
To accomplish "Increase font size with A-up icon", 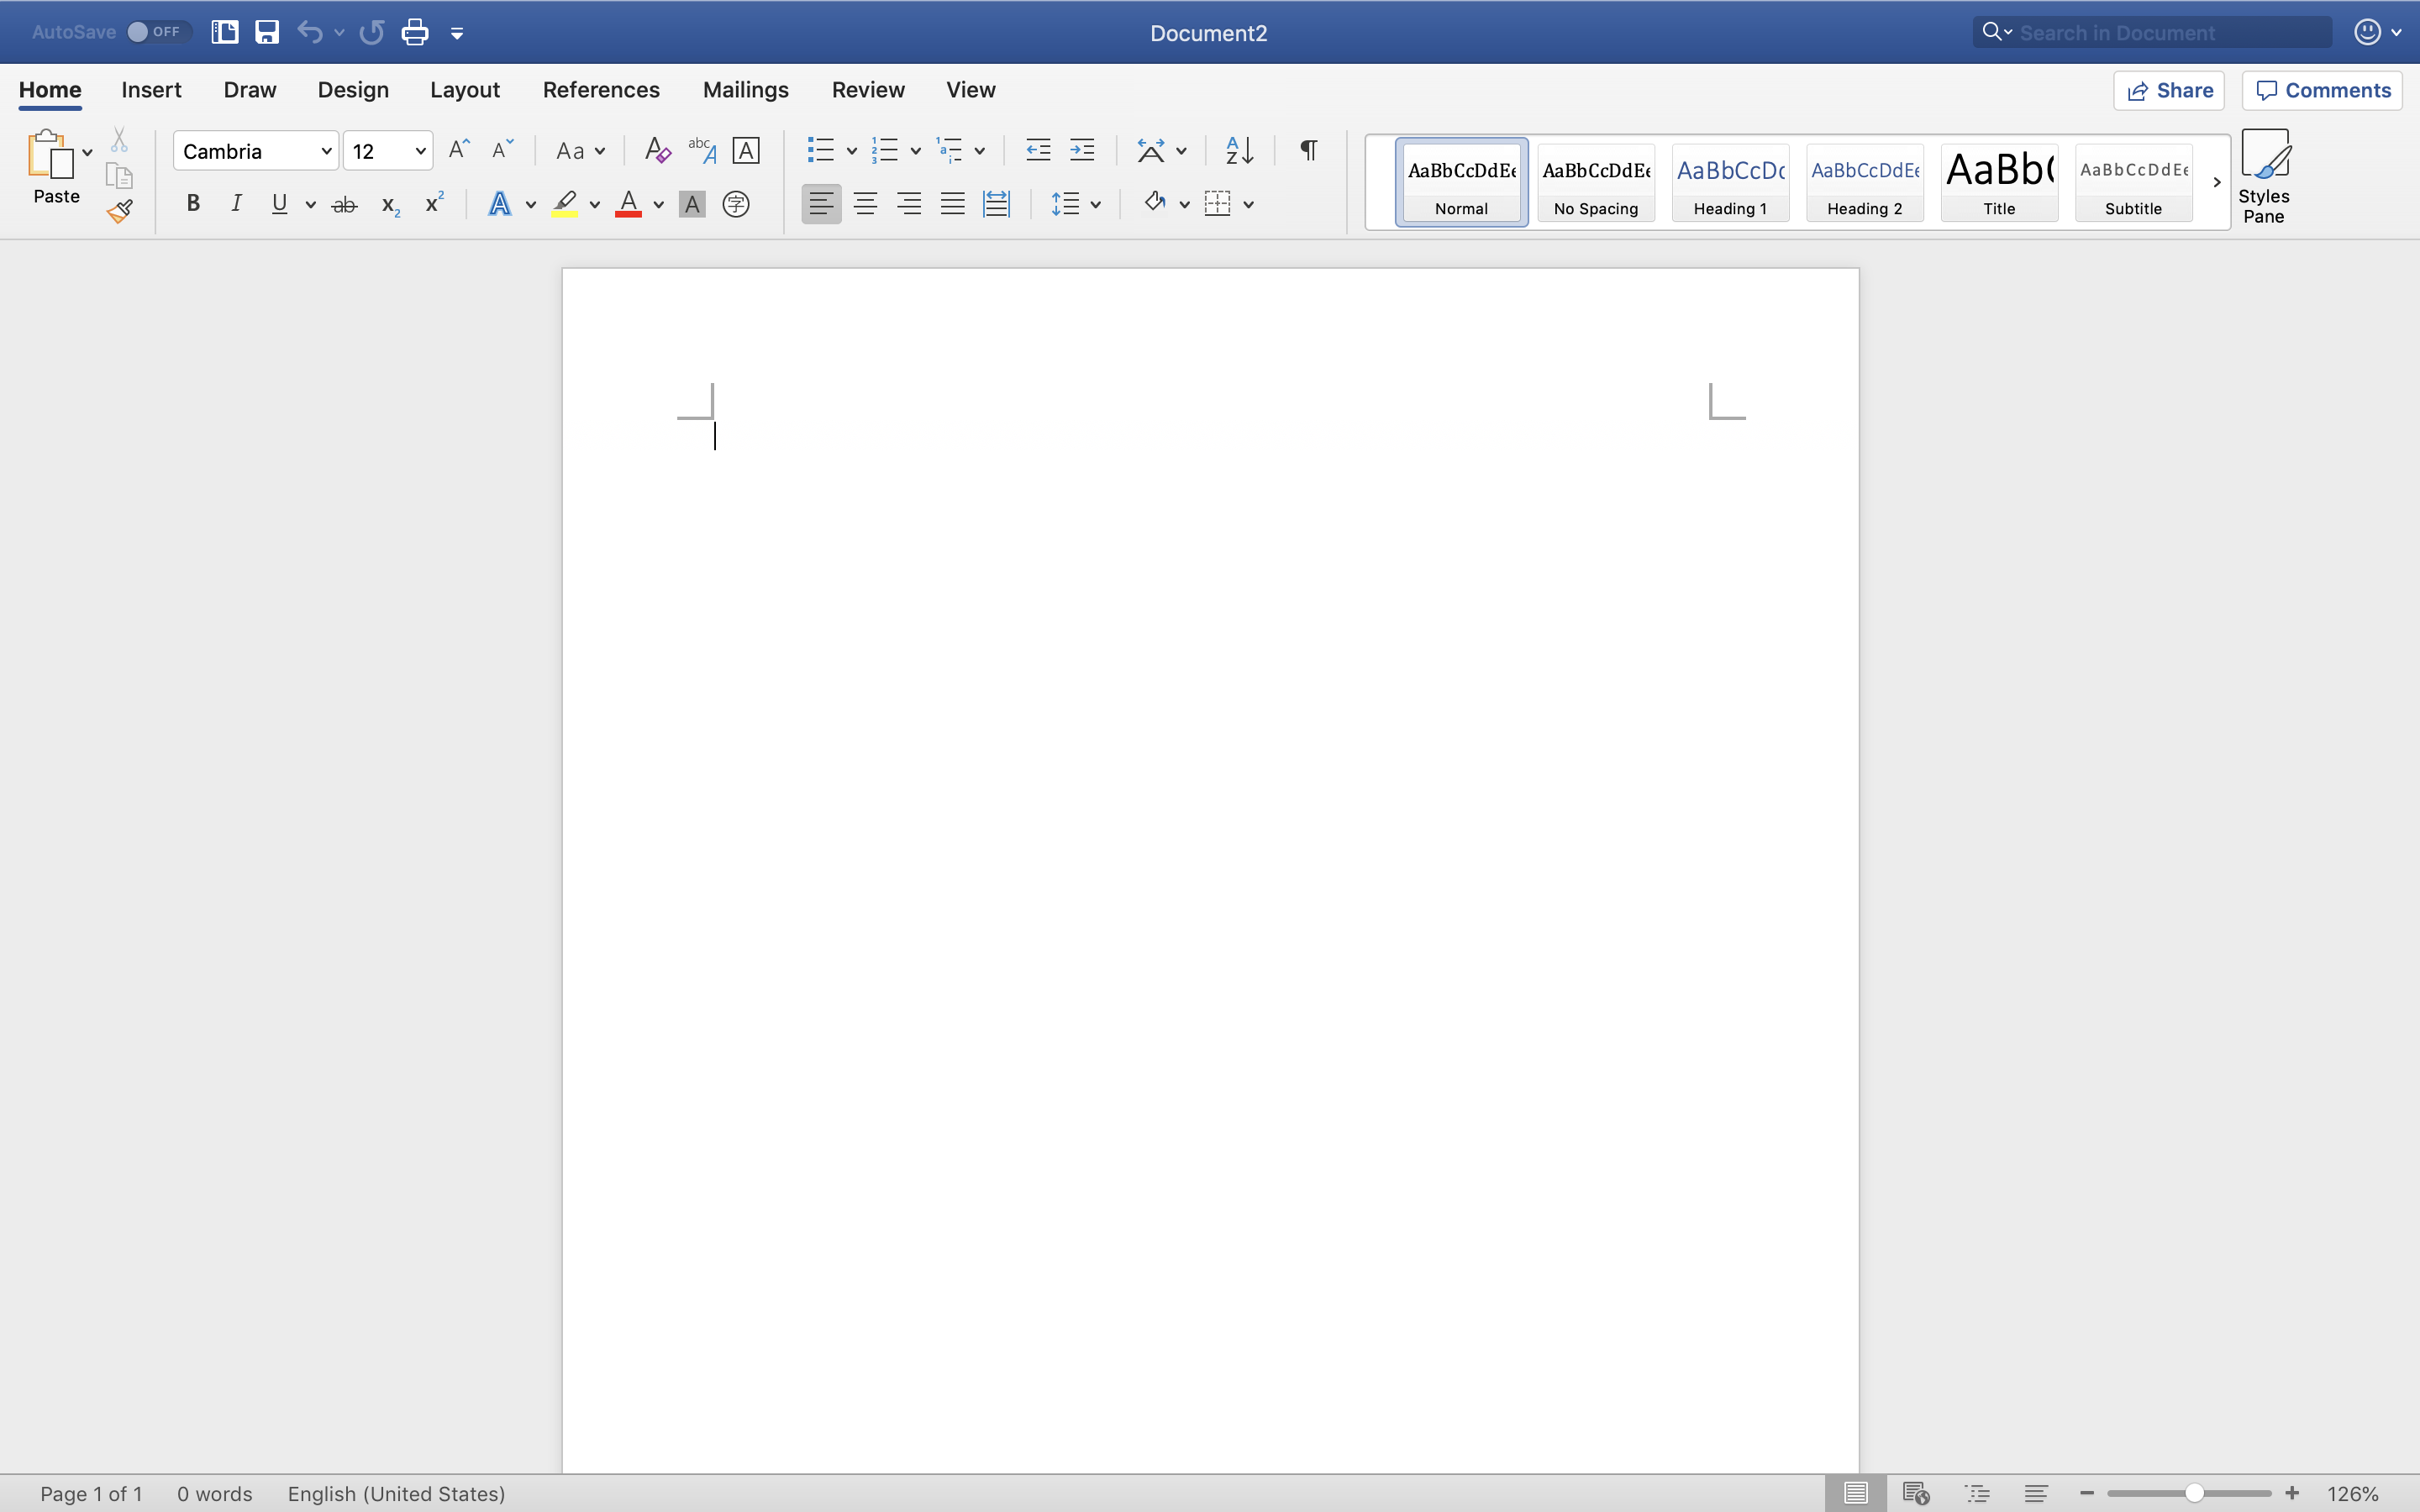I will (x=459, y=150).
